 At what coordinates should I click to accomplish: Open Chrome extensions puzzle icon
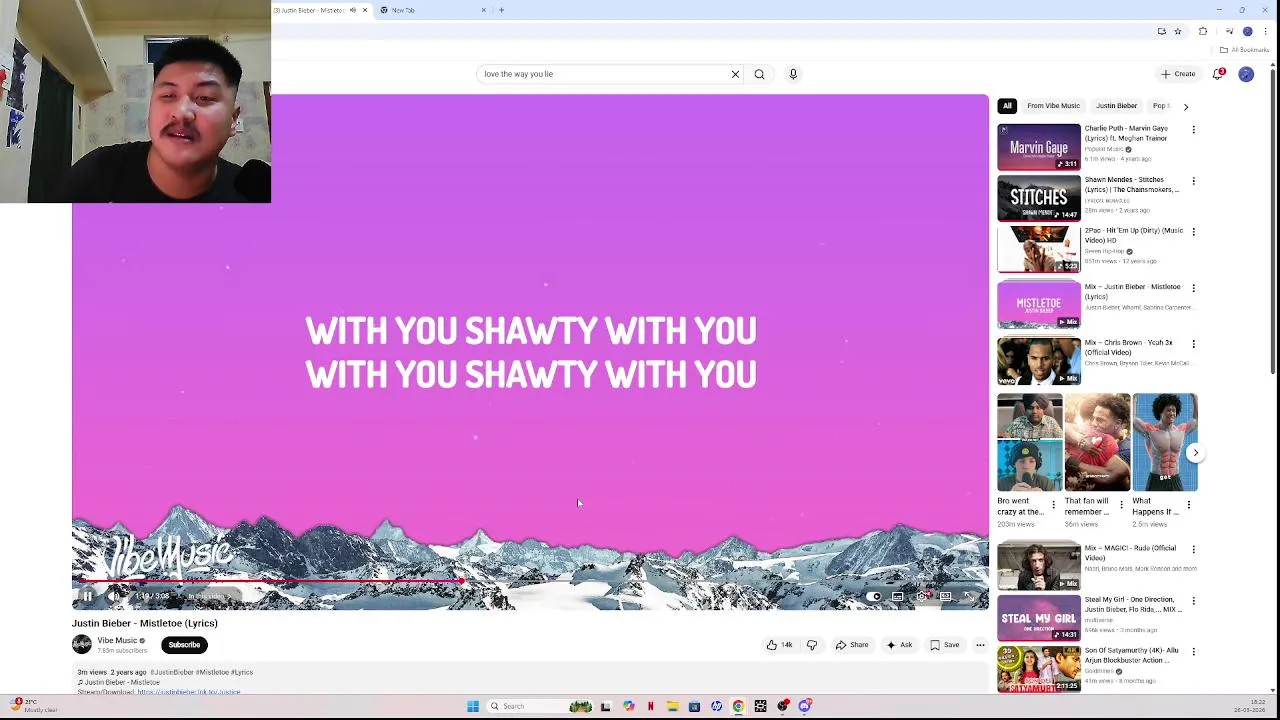pos(1203,31)
